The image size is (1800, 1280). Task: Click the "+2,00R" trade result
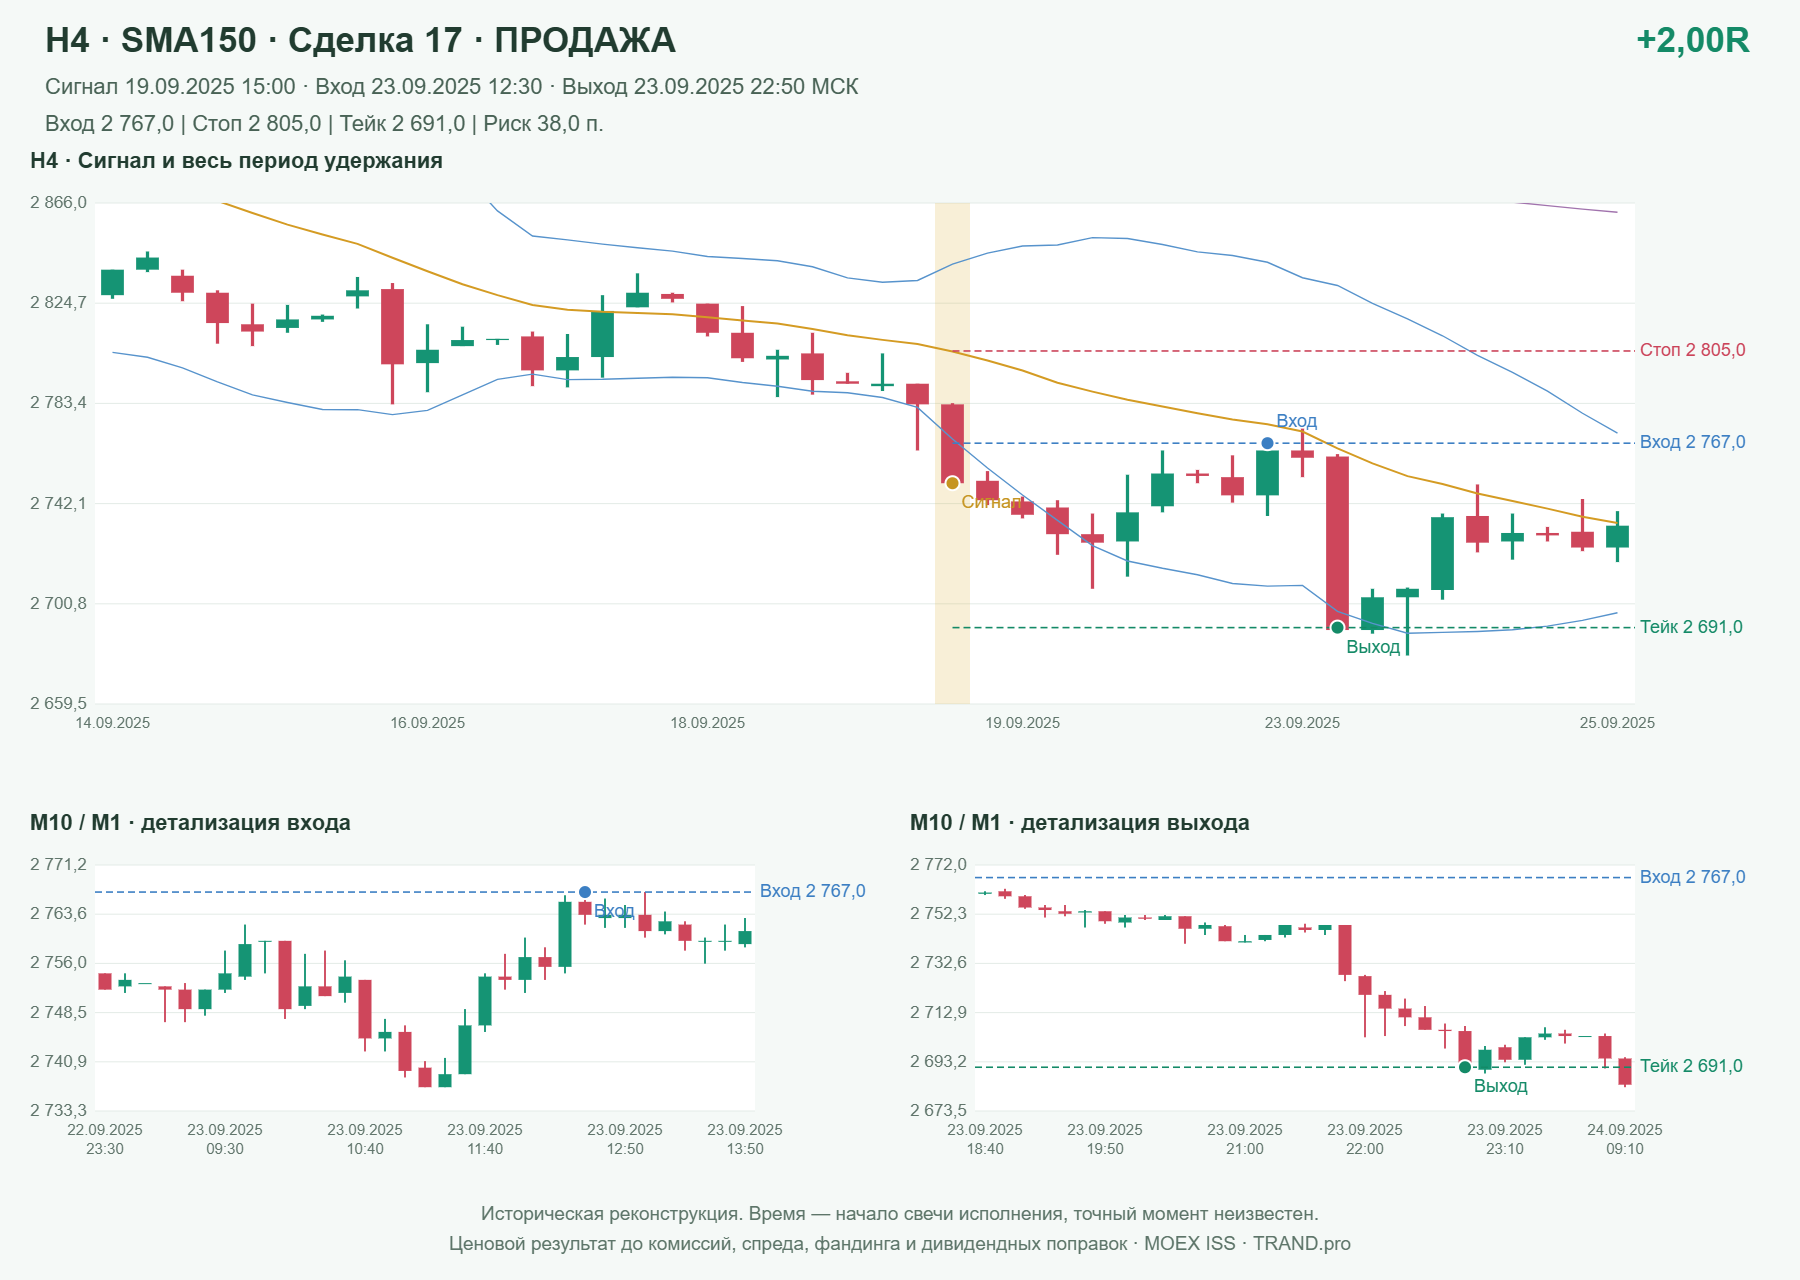(x=1692, y=40)
